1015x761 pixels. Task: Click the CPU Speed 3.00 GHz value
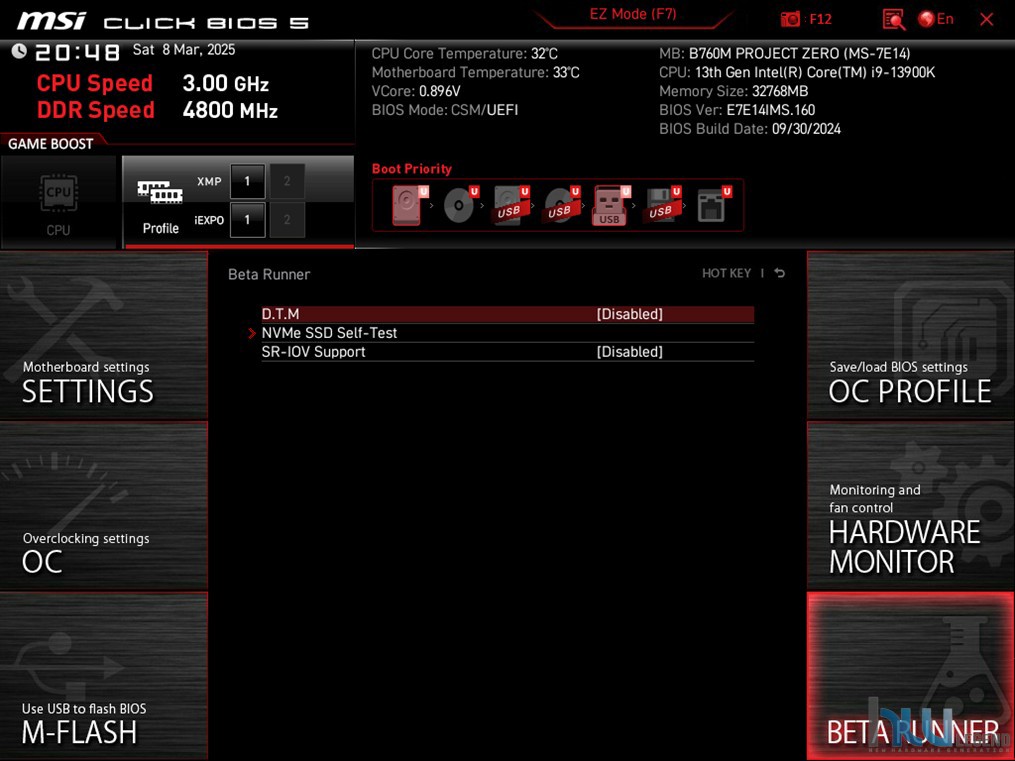[x=225, y=83]
